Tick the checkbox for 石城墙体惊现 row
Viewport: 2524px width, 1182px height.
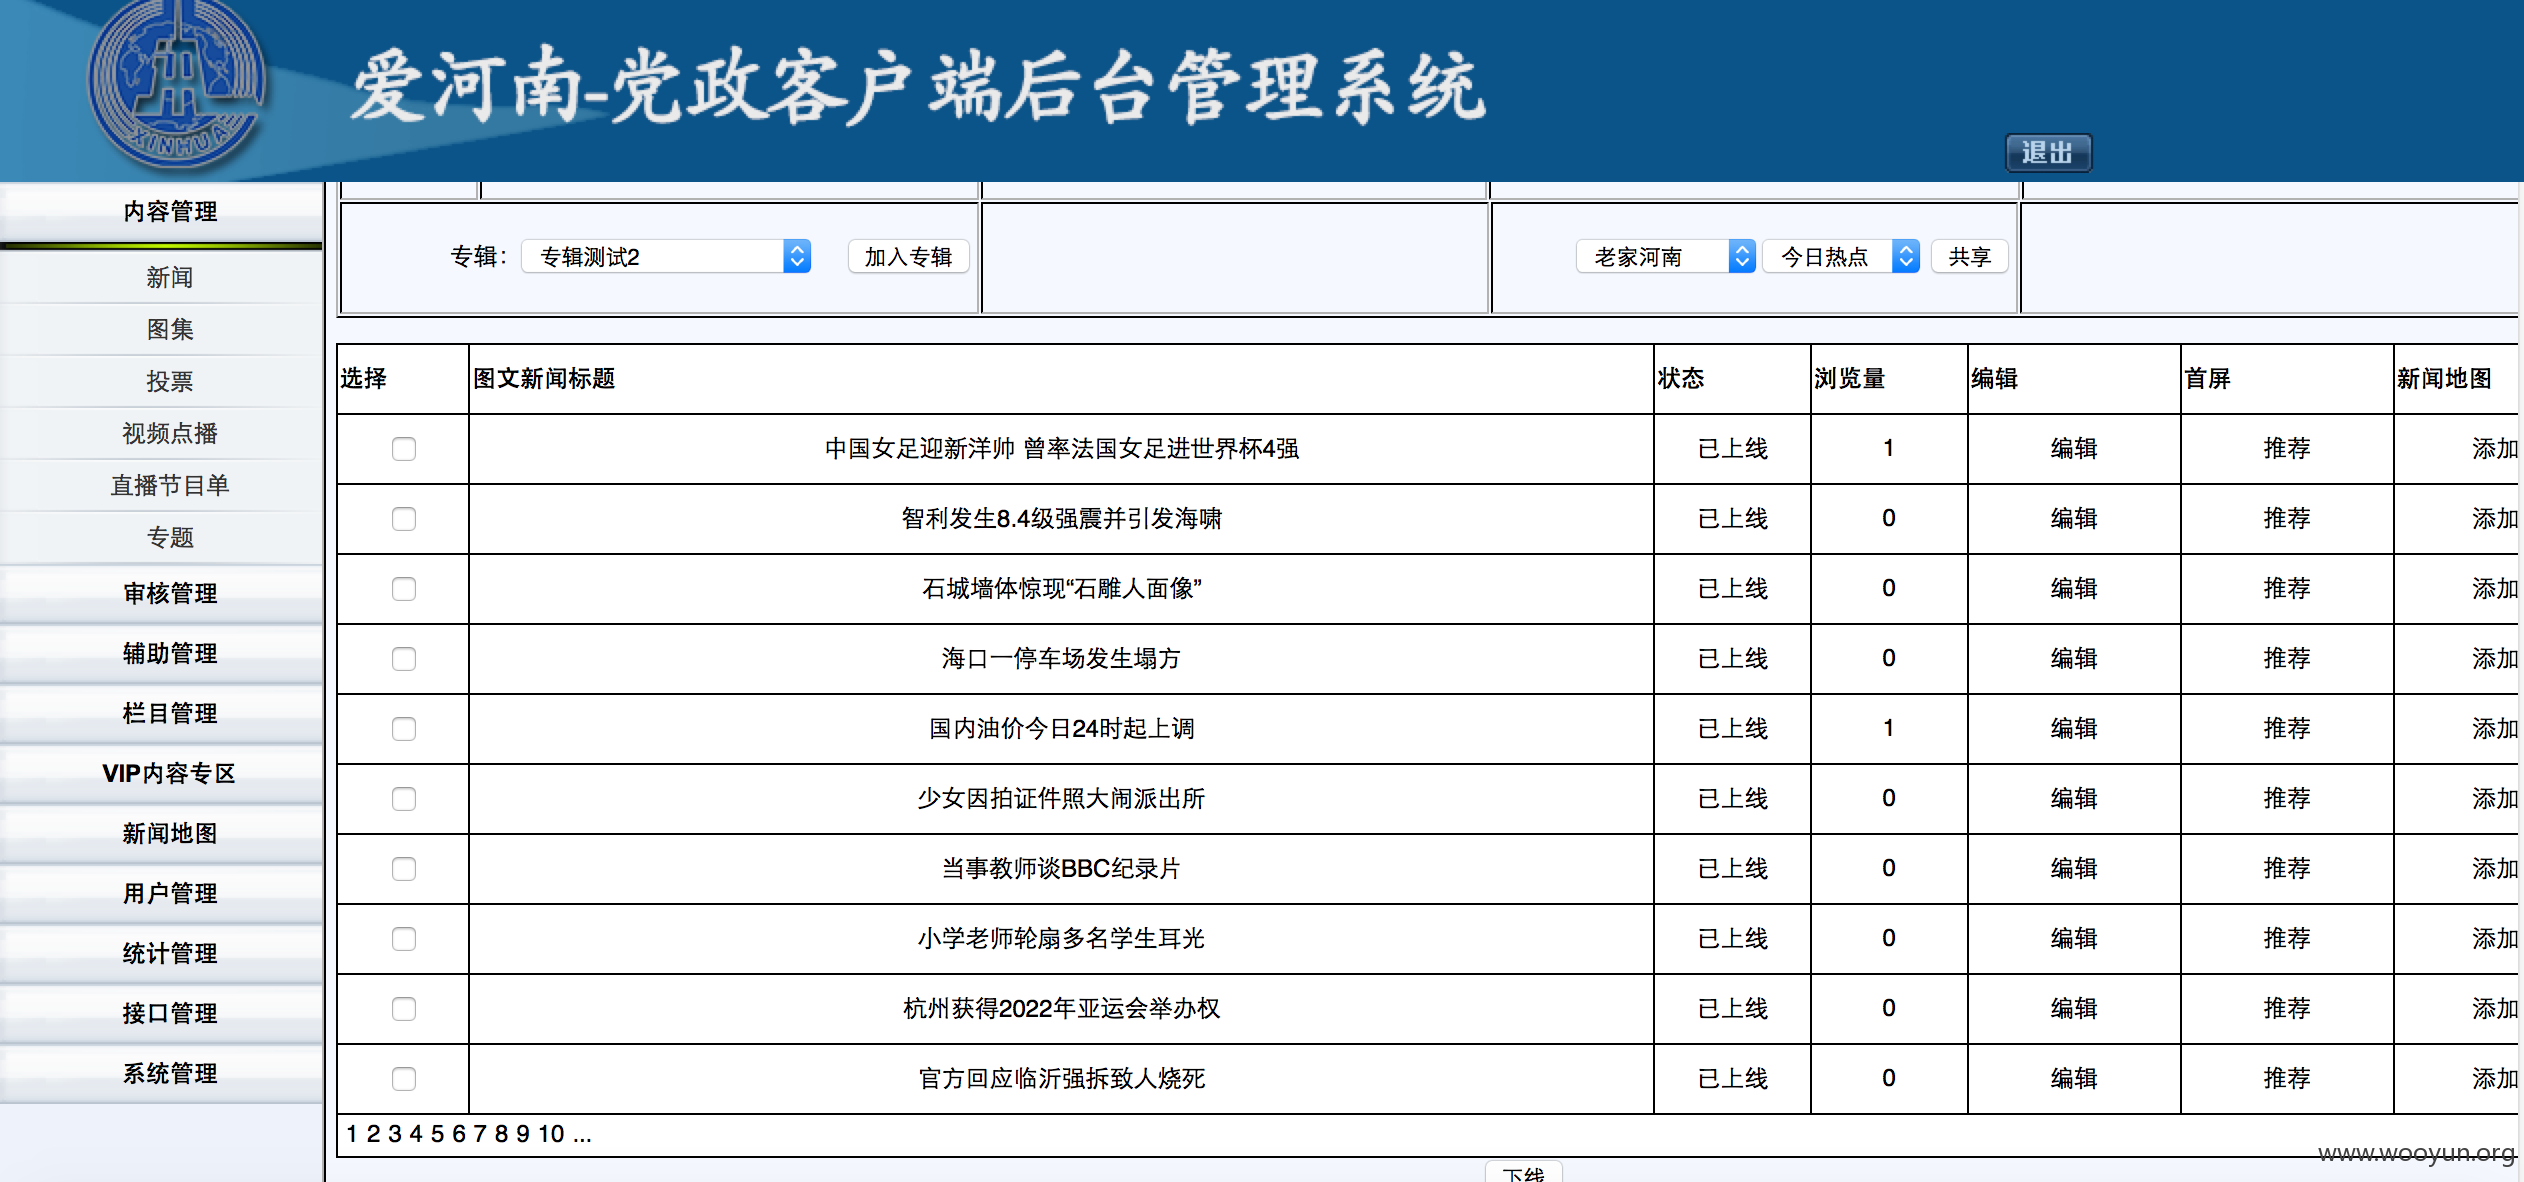pos(404,589)
